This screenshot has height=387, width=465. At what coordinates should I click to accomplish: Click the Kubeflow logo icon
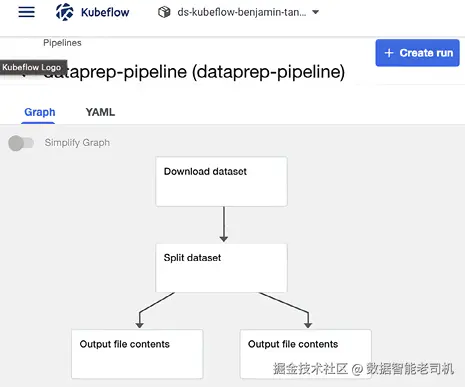(x=65, y=12)
